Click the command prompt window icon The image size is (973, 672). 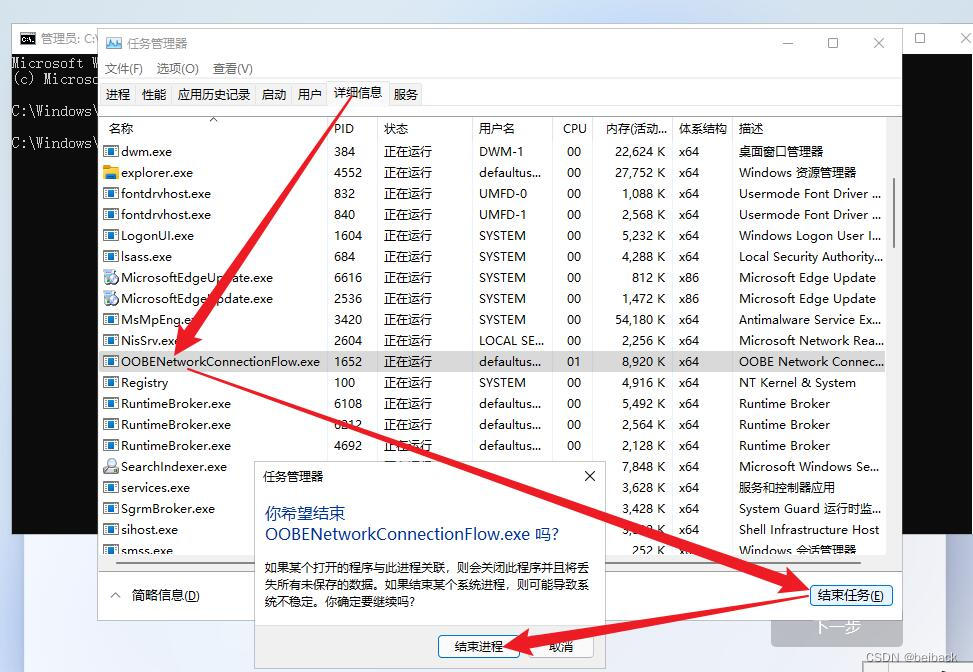point(27,39)
